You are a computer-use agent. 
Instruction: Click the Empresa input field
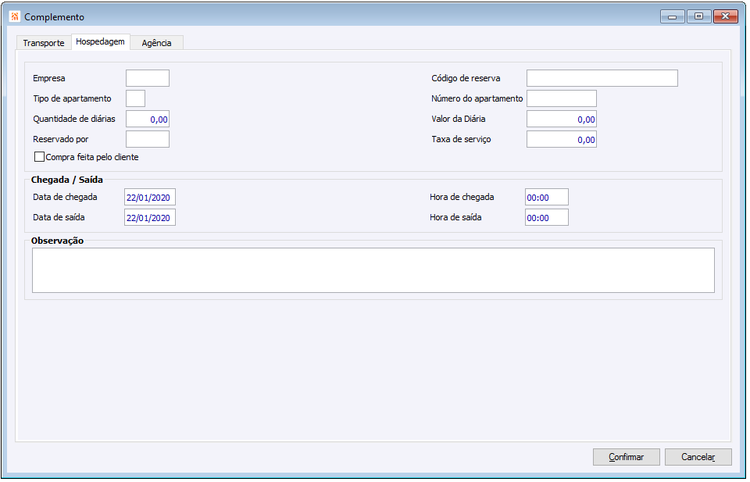[x=148, y=78]
